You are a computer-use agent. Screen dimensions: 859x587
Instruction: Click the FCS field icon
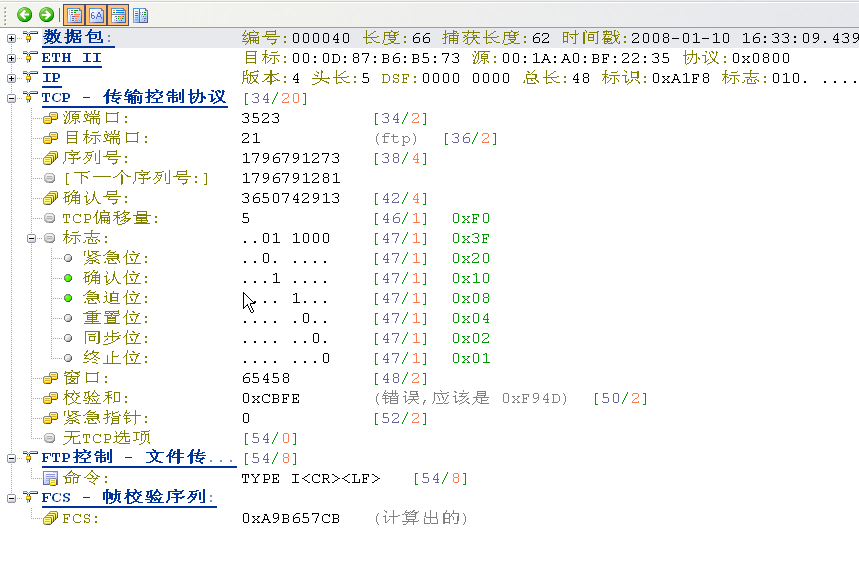[50, 518]
